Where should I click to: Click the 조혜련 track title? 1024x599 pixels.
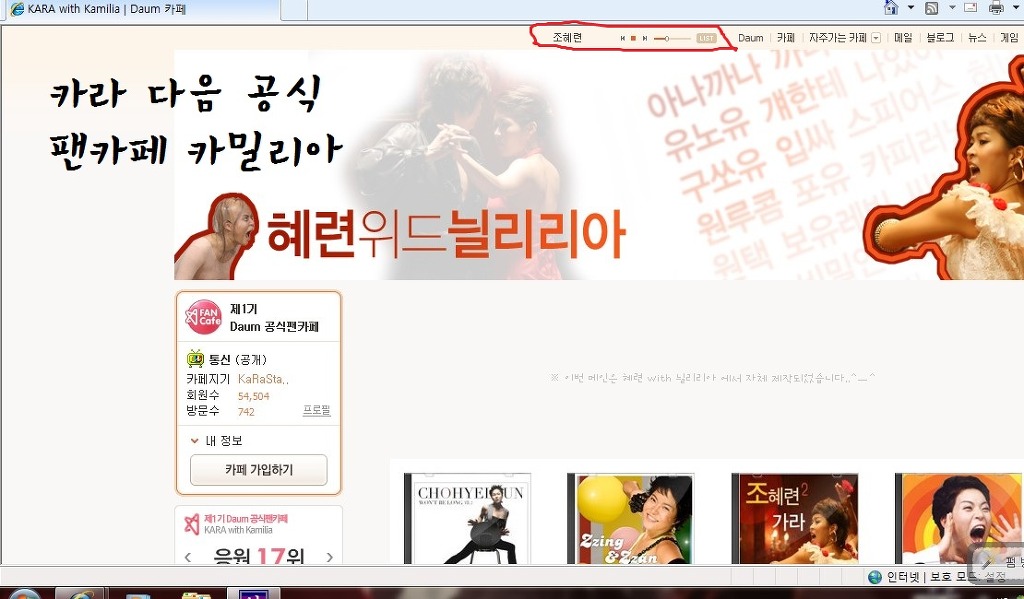(567, 38)
